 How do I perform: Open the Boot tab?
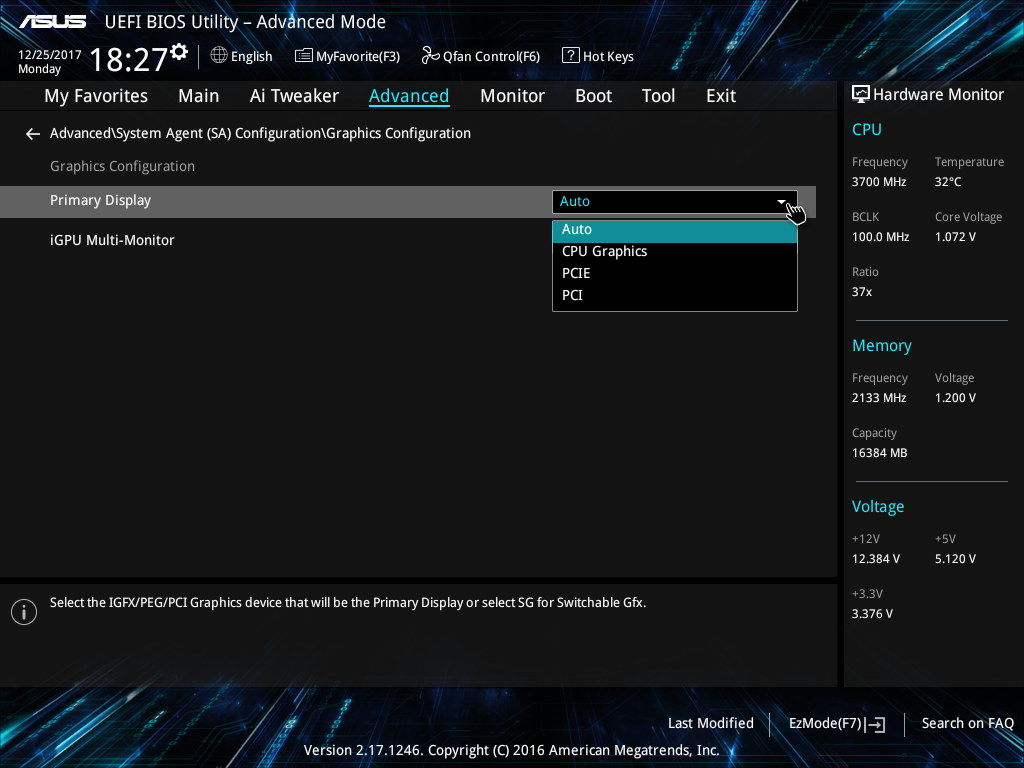(x=593, y=96)
